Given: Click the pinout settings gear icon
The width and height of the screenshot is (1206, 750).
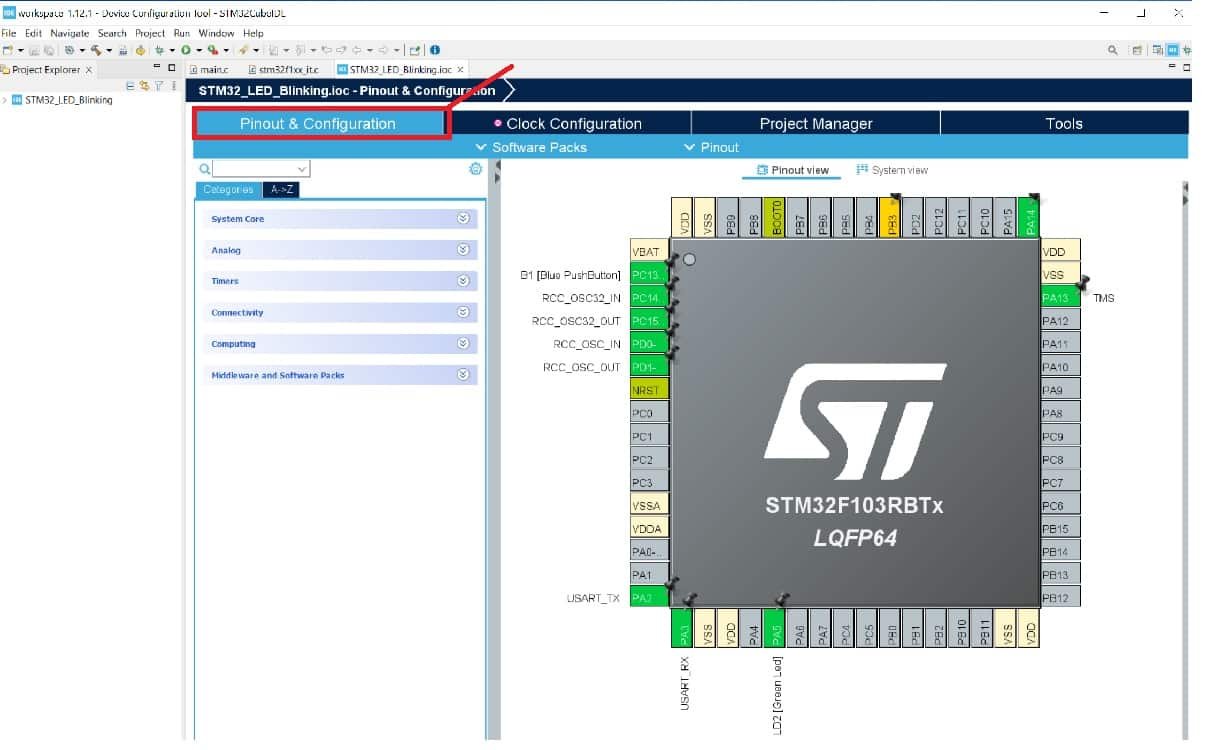Looking at the screenshot, I should [x=475, y=169].
